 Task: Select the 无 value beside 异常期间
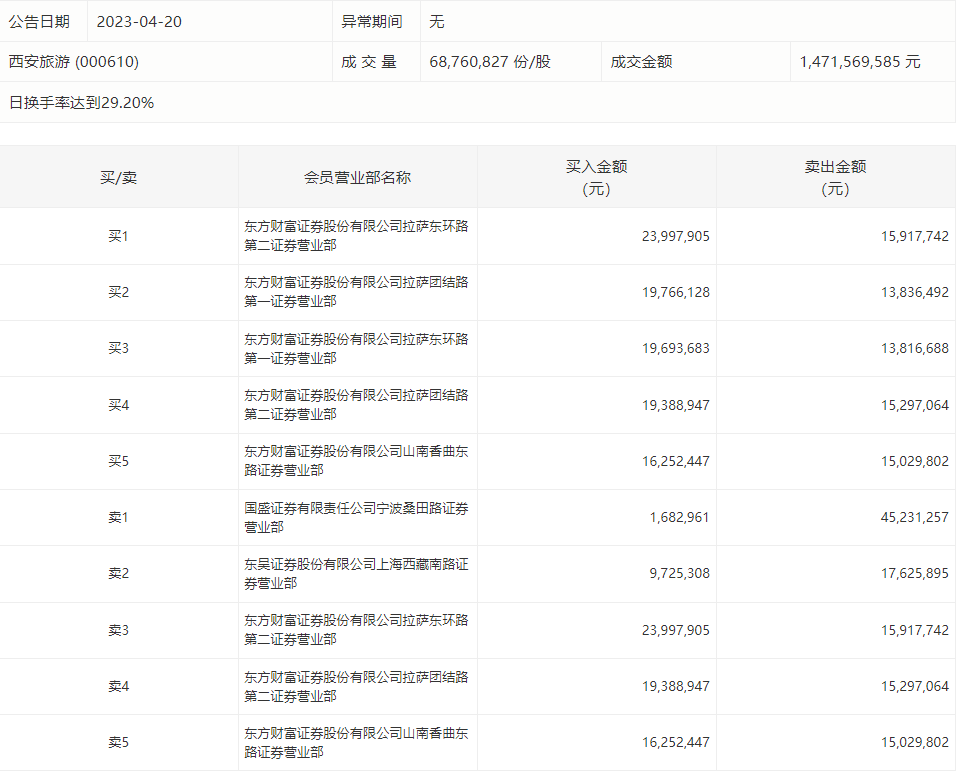pos(437,21)
